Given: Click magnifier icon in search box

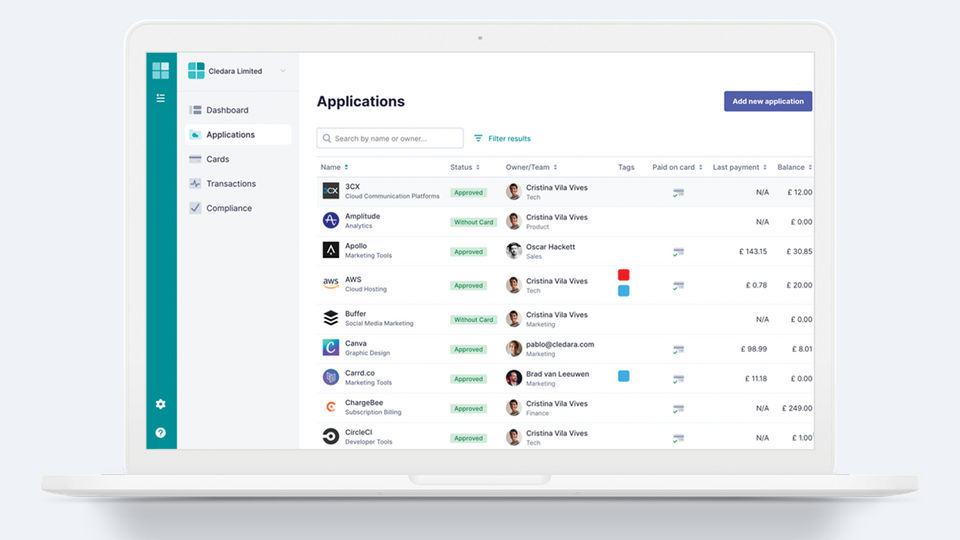Looking at the screenshot, I should [x=327, y=138].
